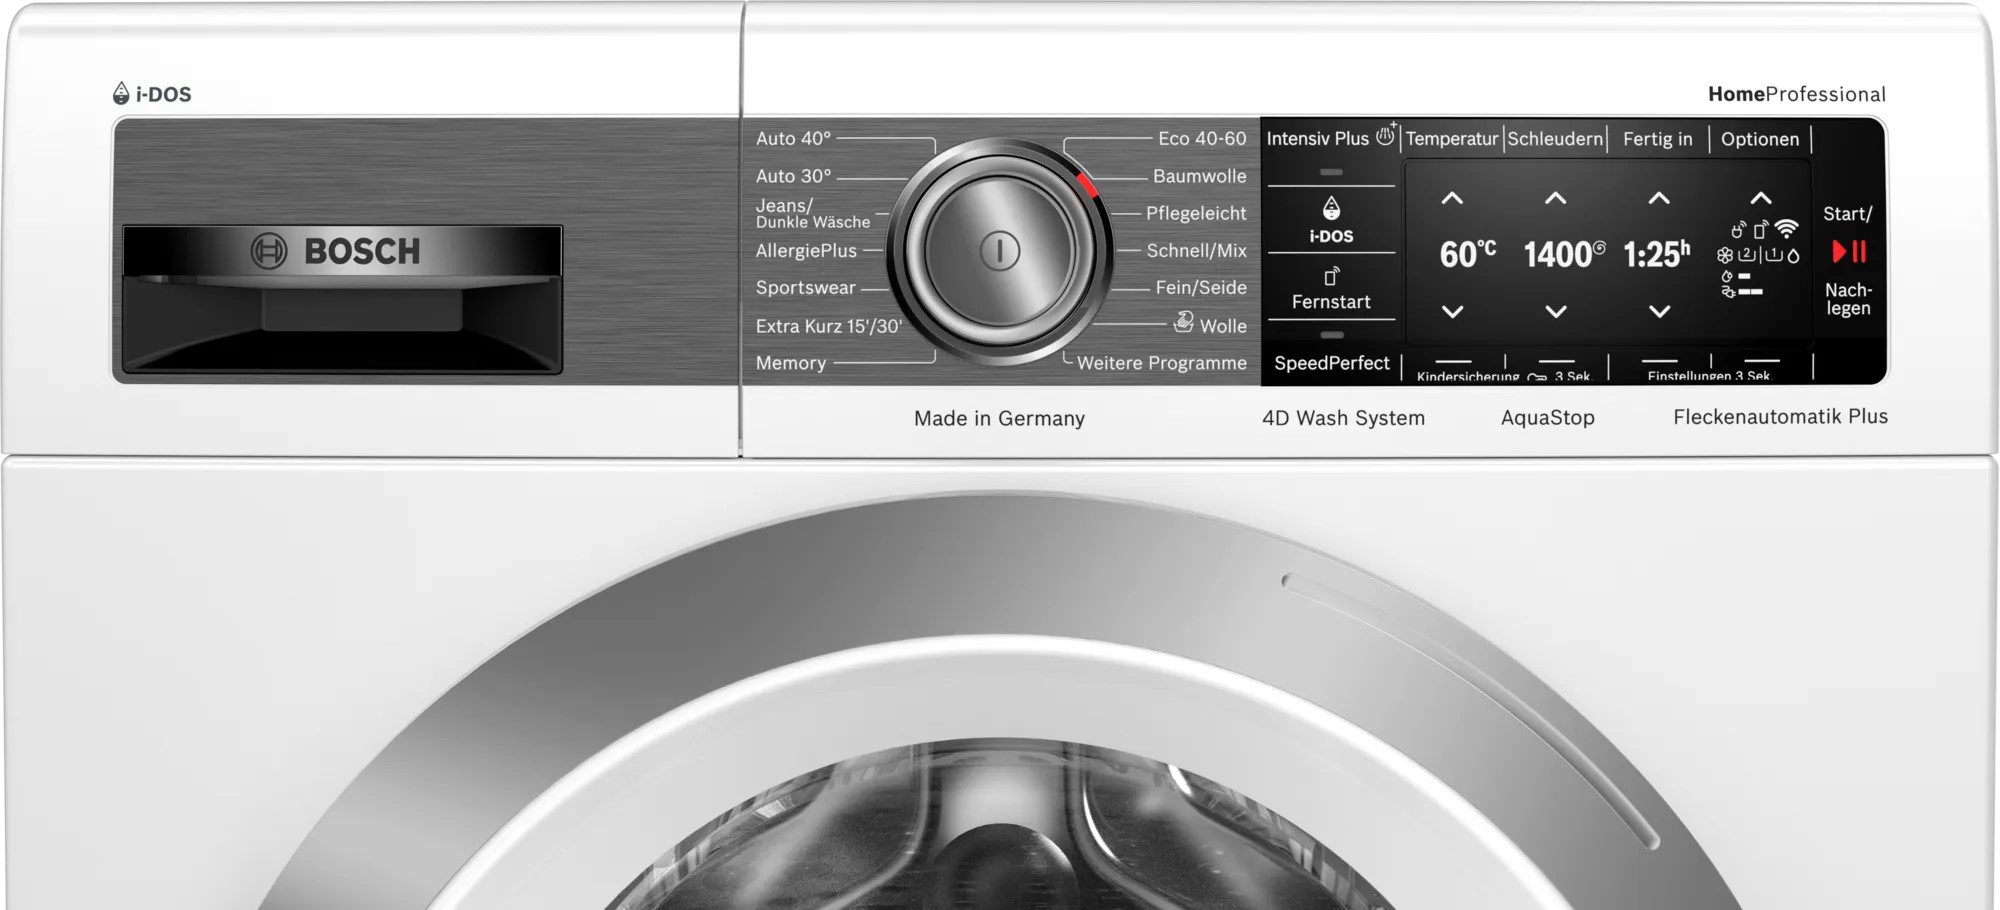
Task: Tap the Fertig in column label
Action: tap(1658, 139)
